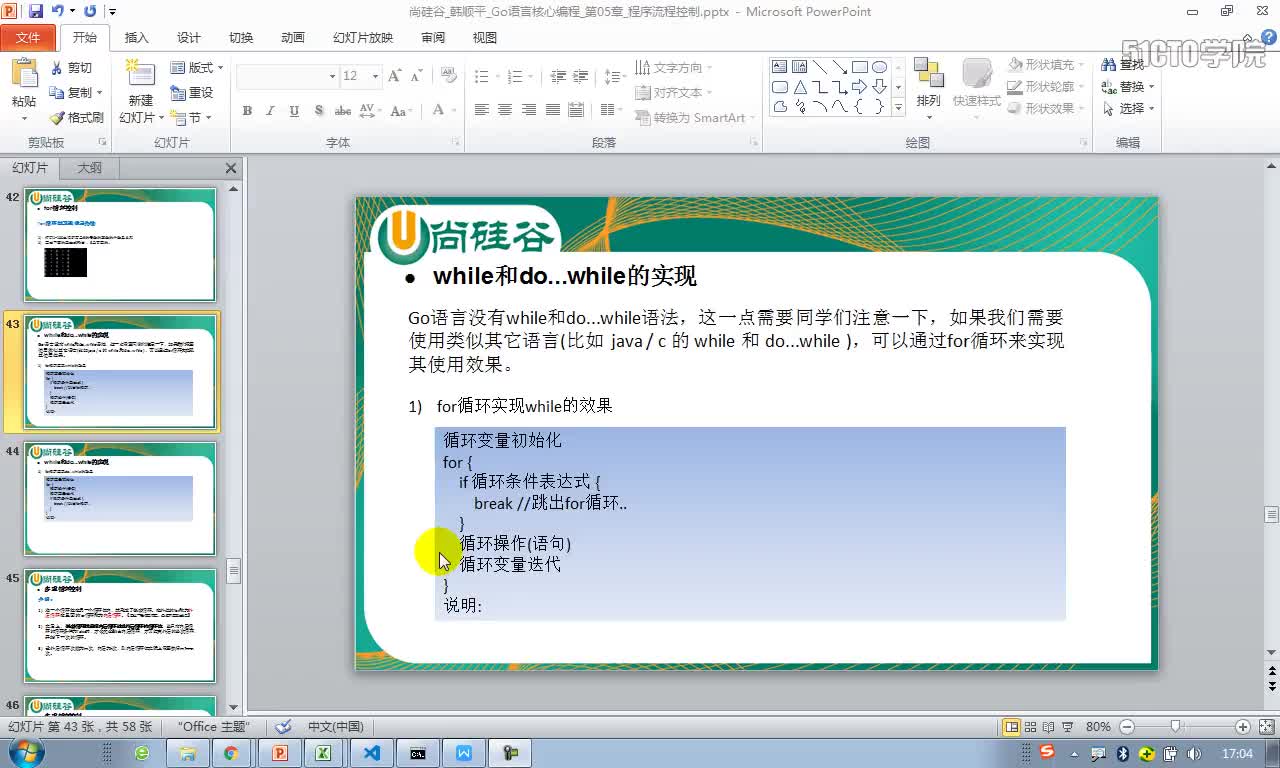Select the Right Arrow shape
This screenshot has height=768, width=1280.
click(x=859, y=87)
